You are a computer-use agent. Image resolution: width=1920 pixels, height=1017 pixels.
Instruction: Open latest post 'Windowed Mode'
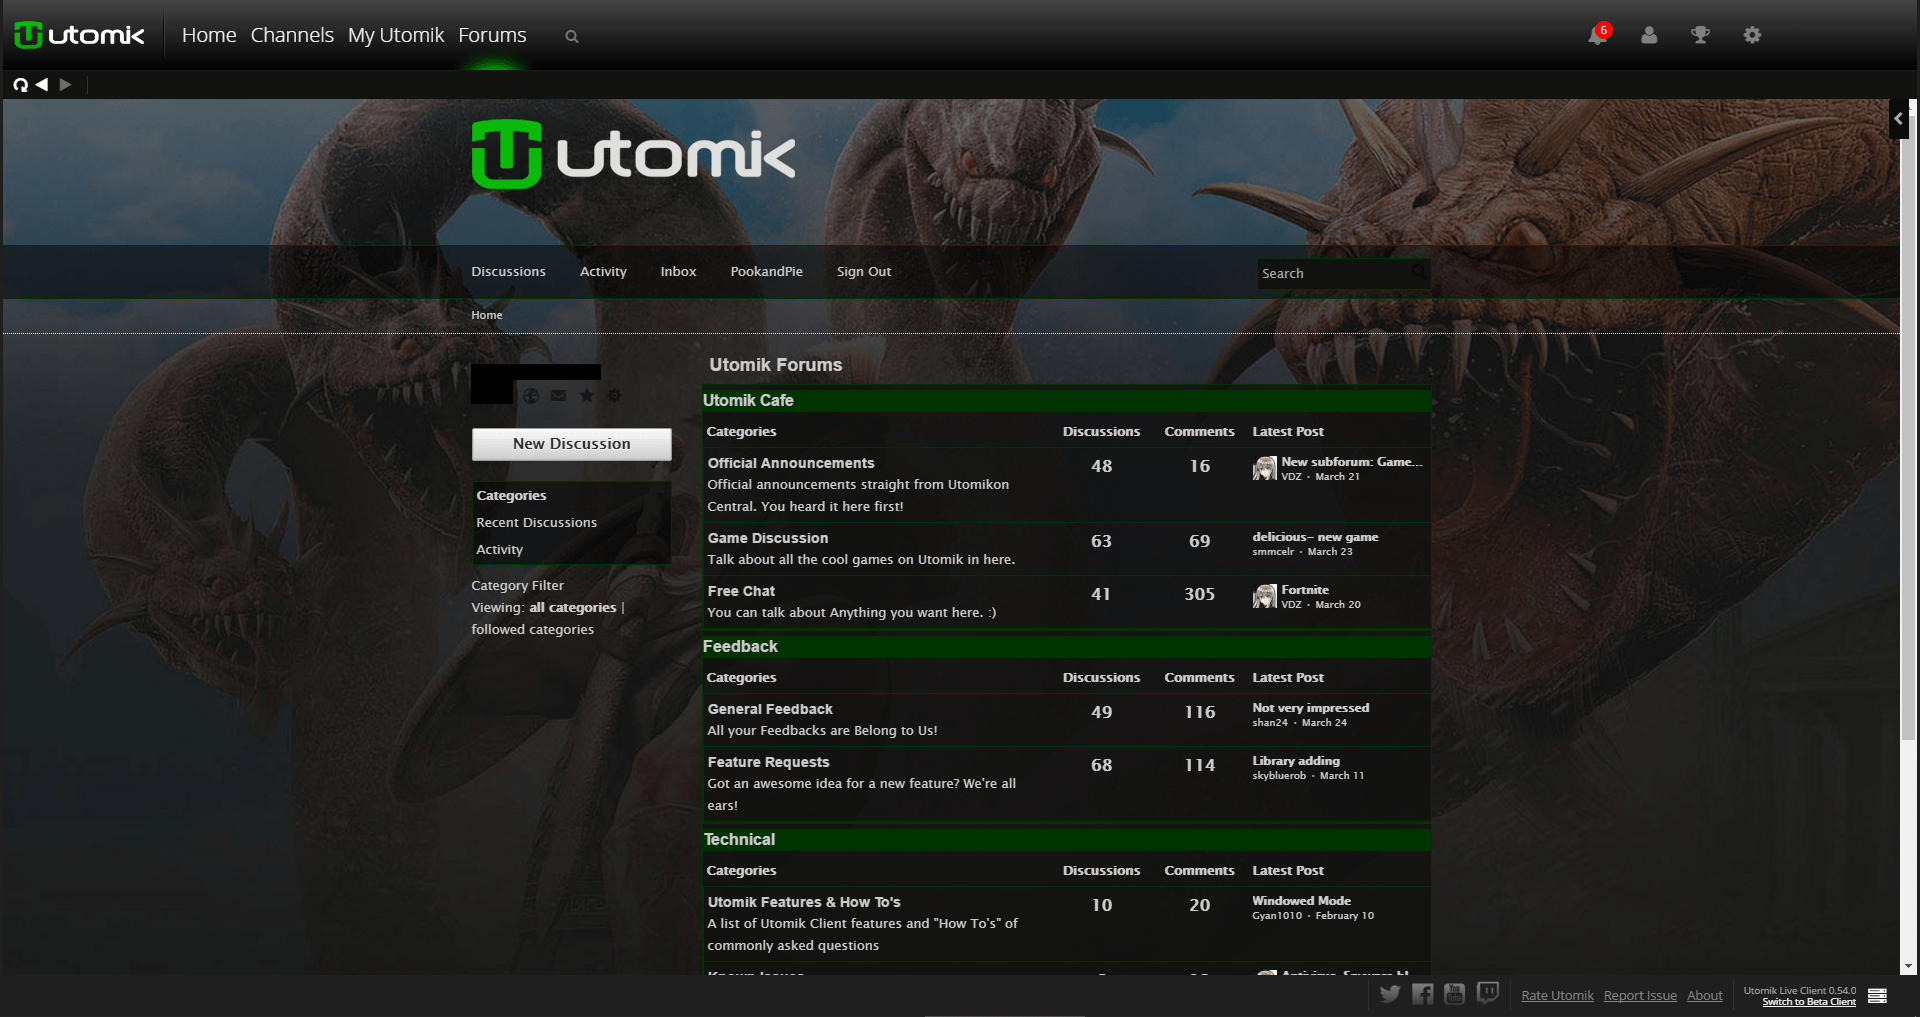point(1301,901)
